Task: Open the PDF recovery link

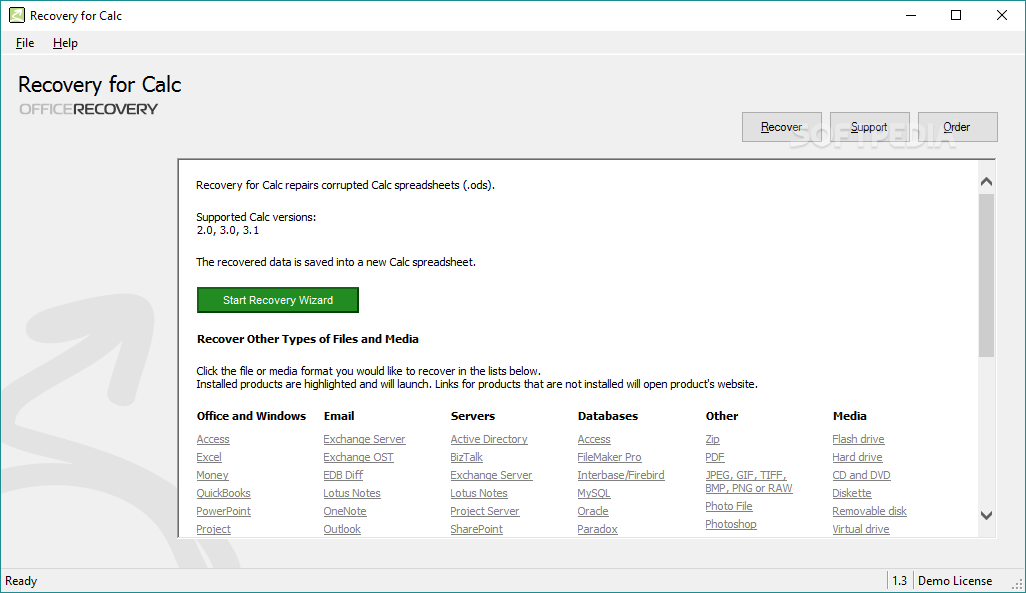Action: (x=715, y=457)
